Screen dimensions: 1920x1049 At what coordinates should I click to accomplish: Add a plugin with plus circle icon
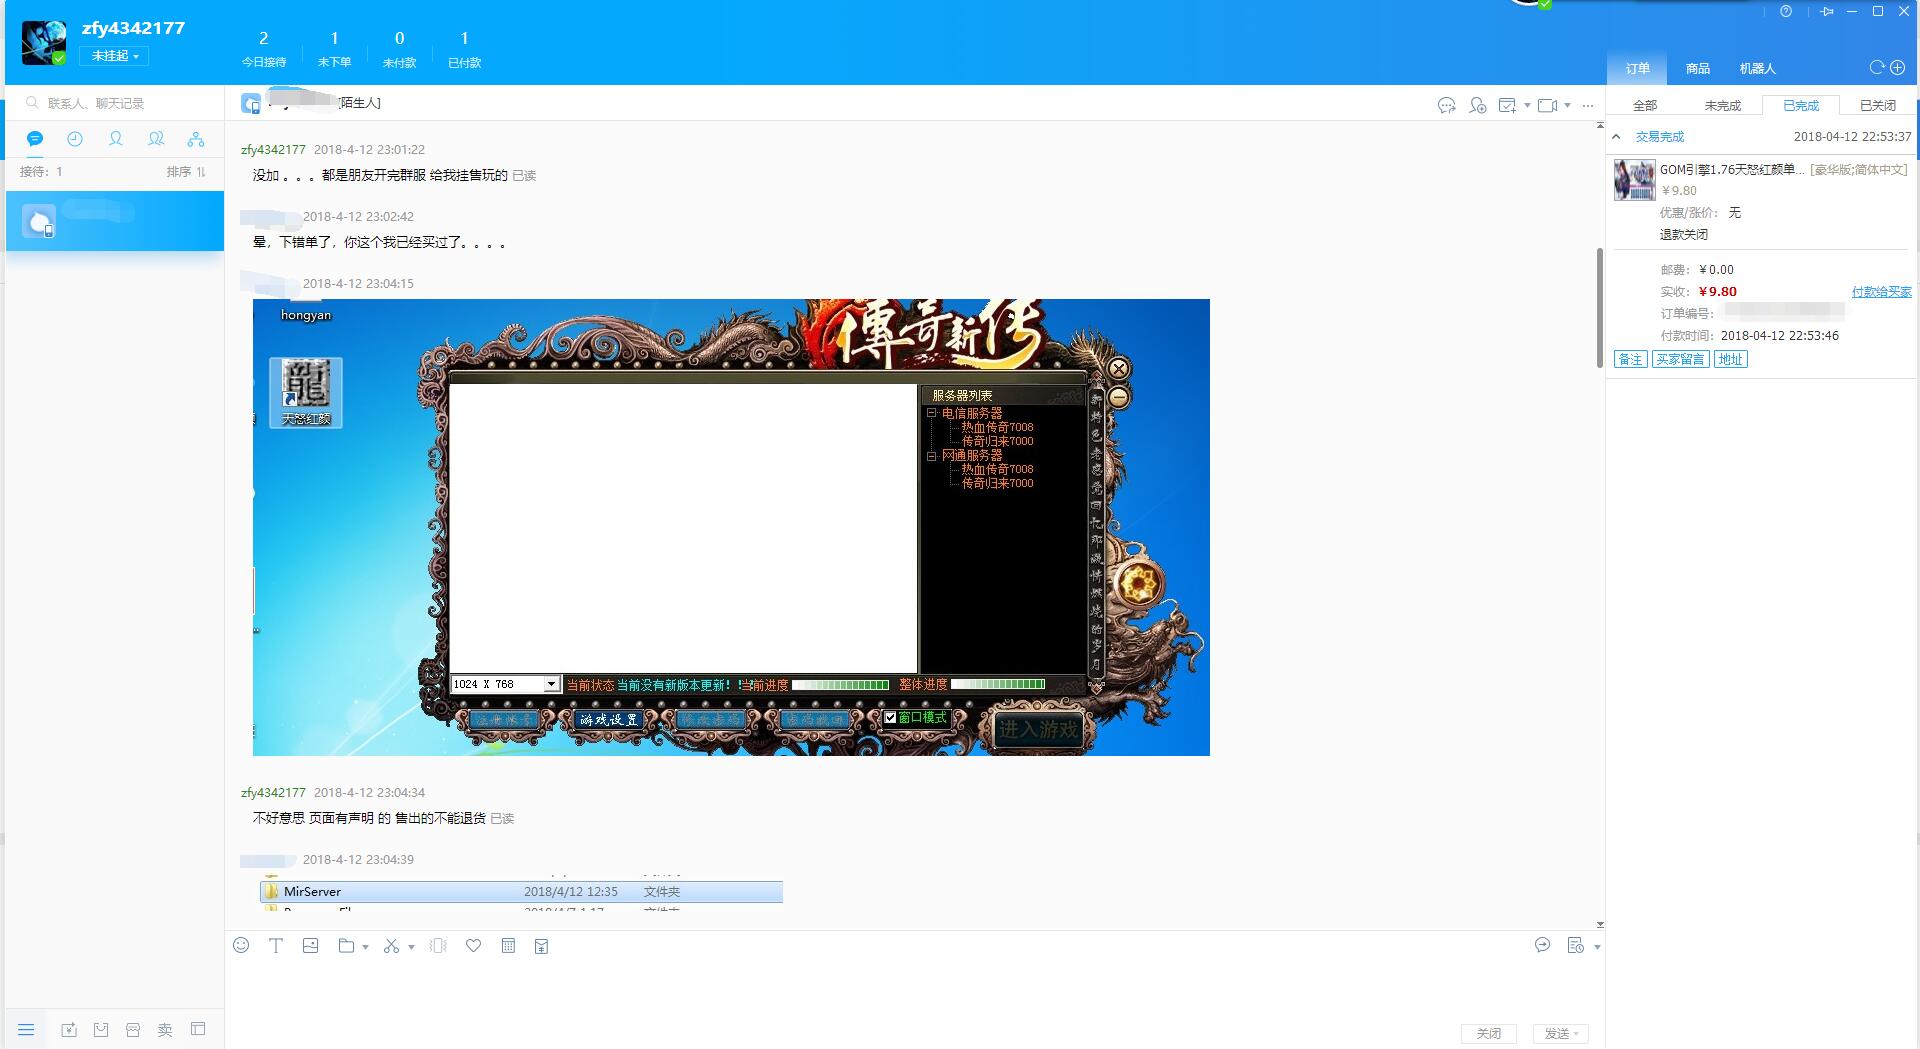point(1897,67)
